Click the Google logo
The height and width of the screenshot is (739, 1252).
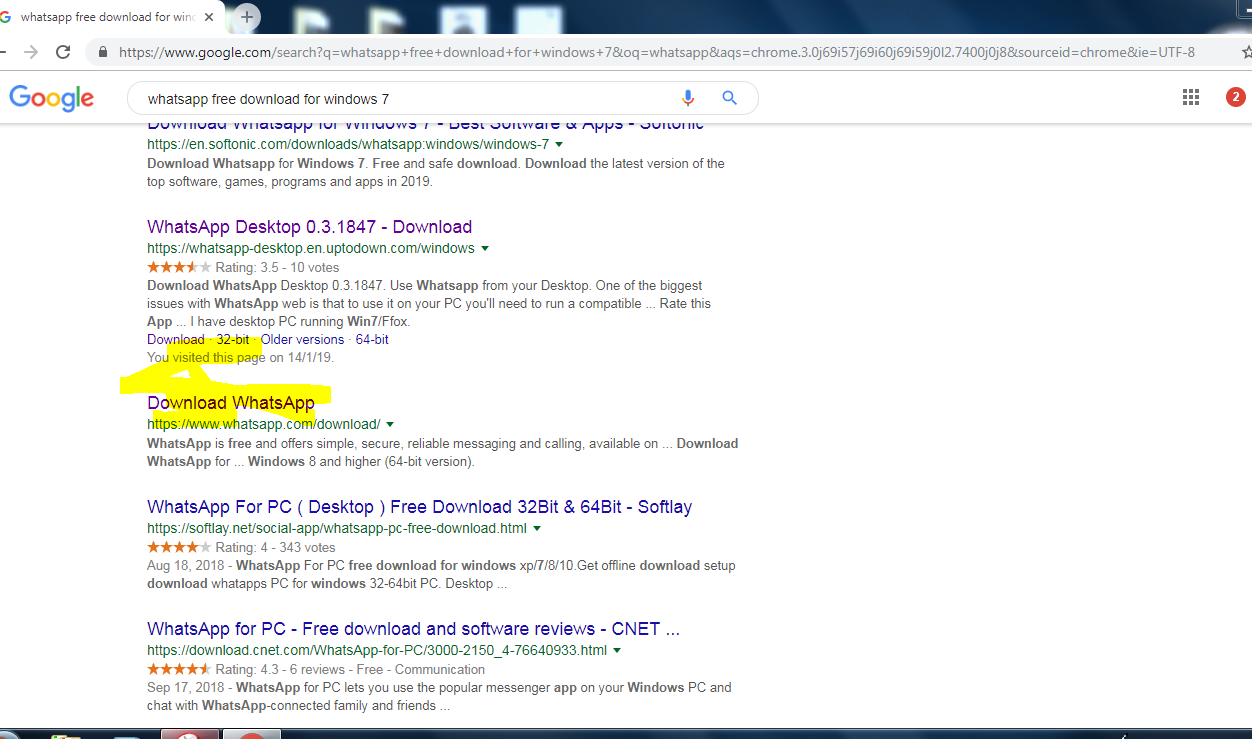(x=52, y=98)
